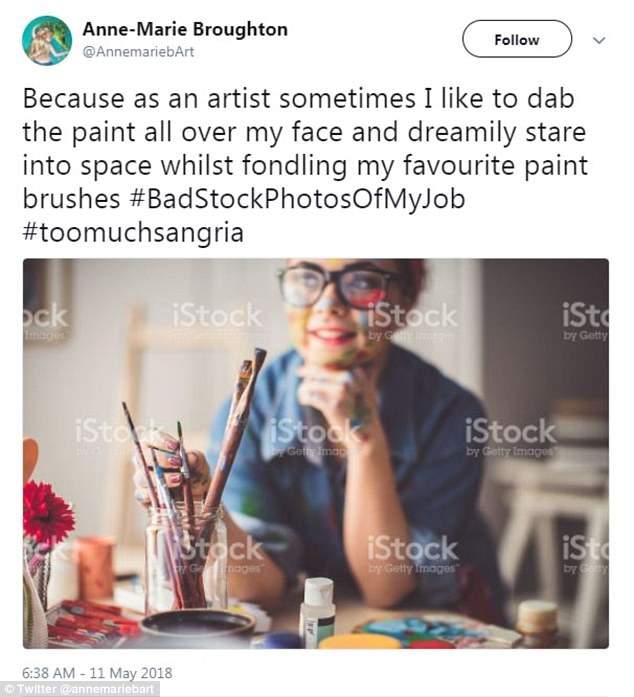634x697 pixels.
Task: Open the Anne-Marie Broughton display name
Action: tap(185, 29)
